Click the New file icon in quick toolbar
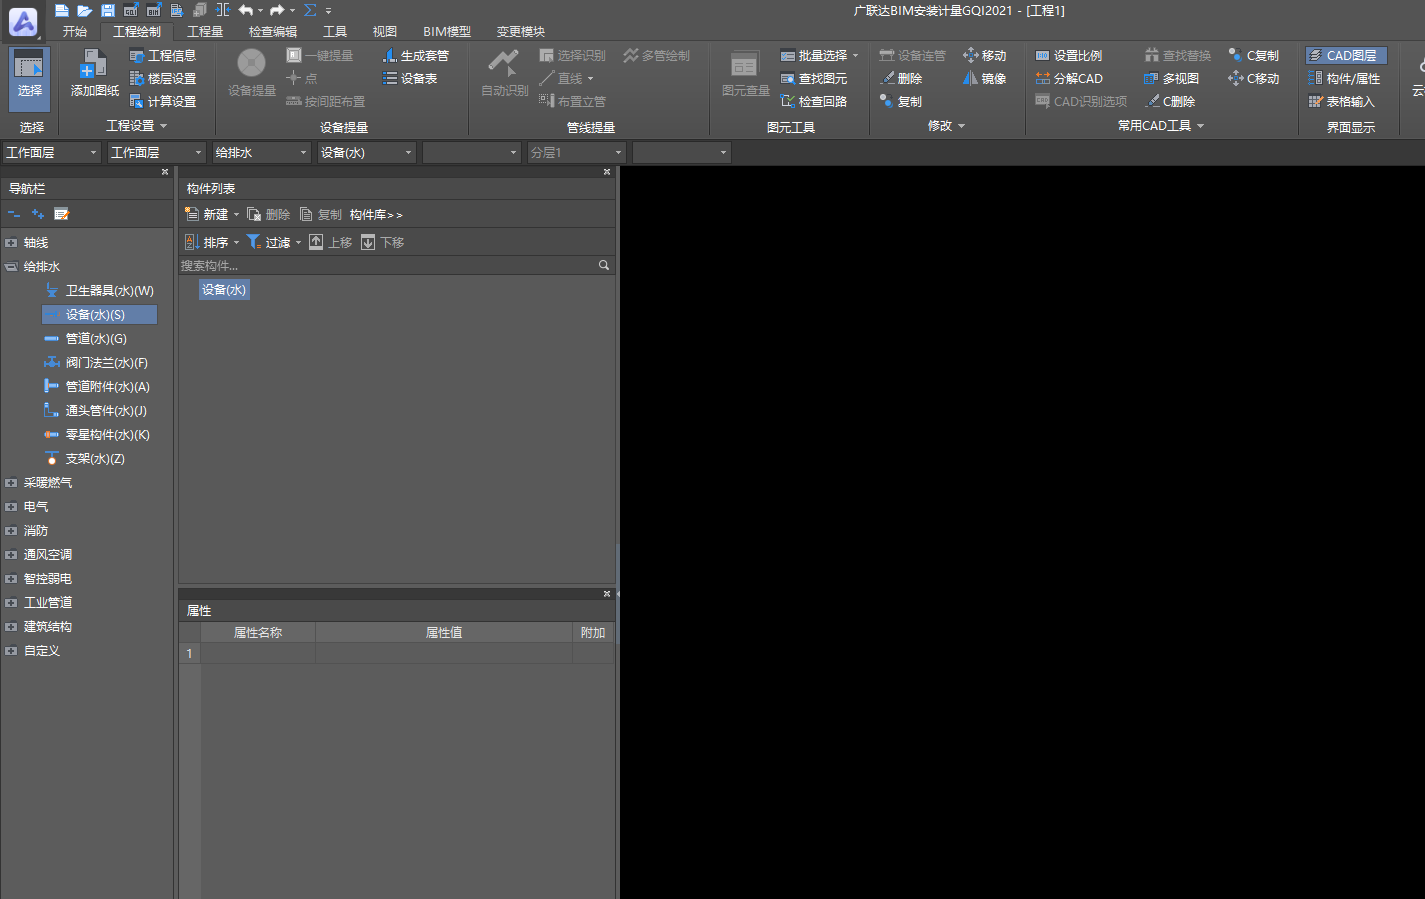Viewport: 1425px width, 899px height. (x=62, y=10)
